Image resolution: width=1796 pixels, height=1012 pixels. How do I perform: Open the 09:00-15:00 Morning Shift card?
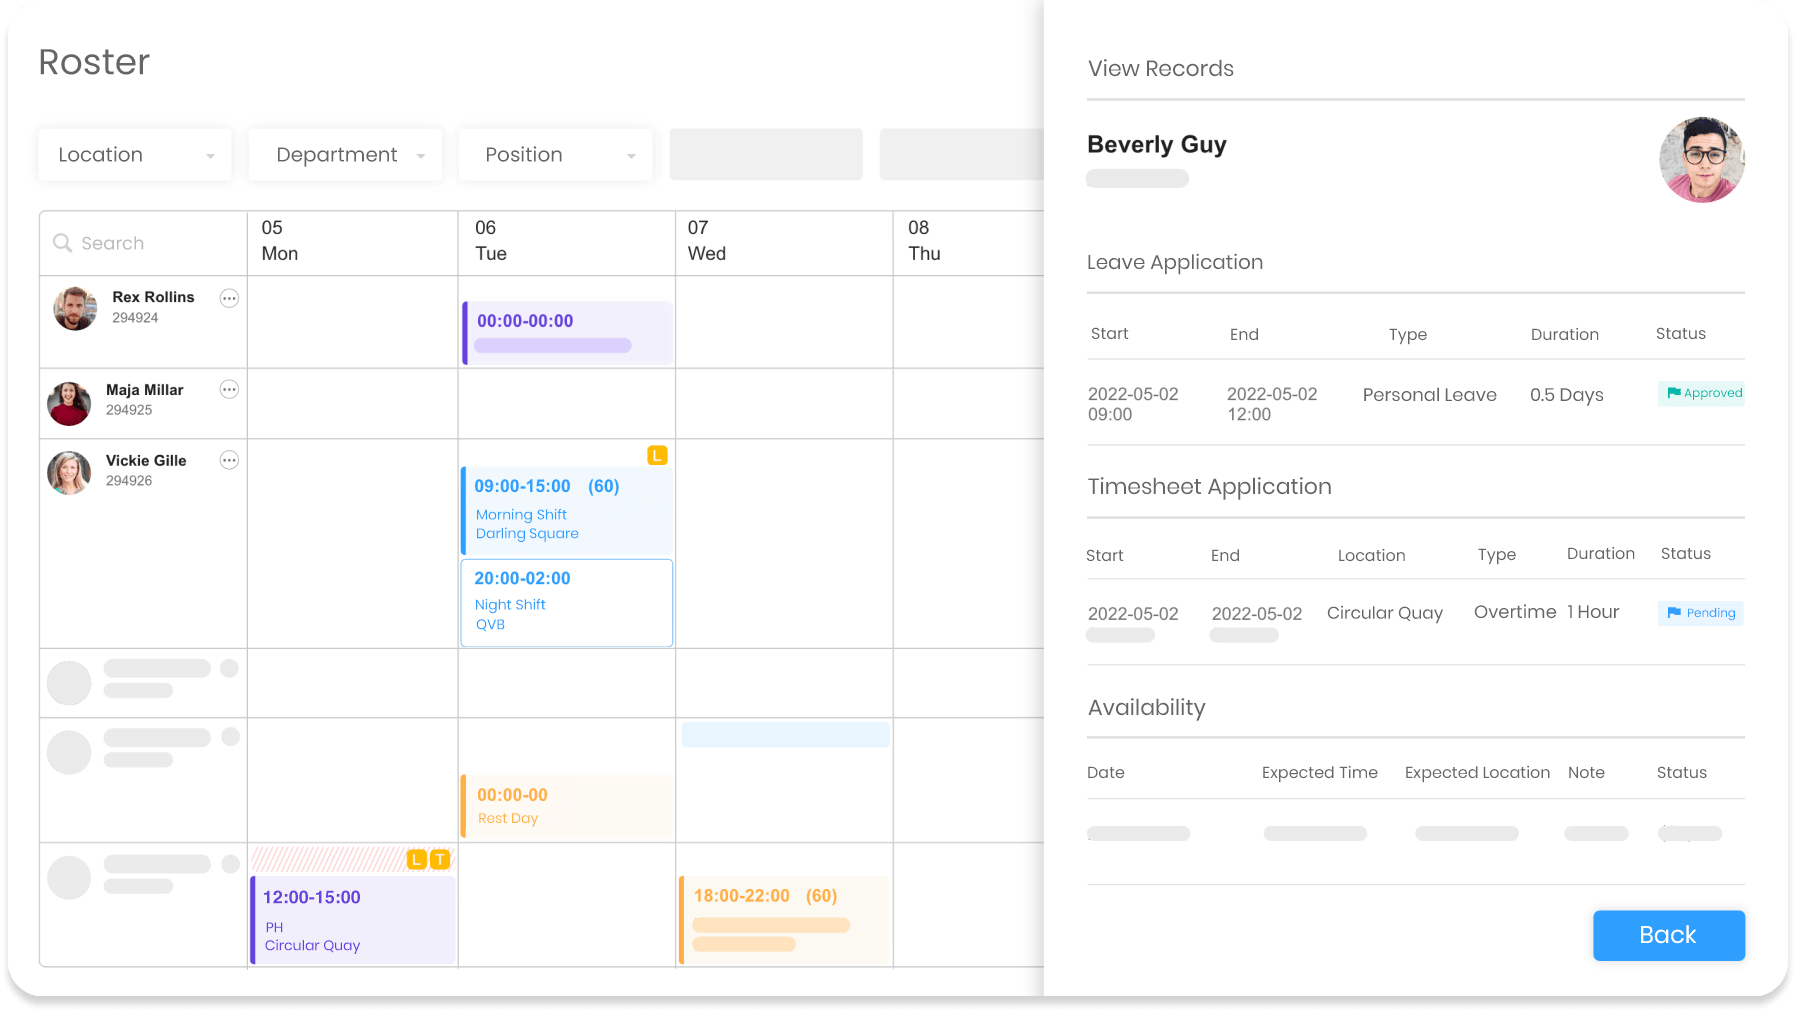click(567, 510)
